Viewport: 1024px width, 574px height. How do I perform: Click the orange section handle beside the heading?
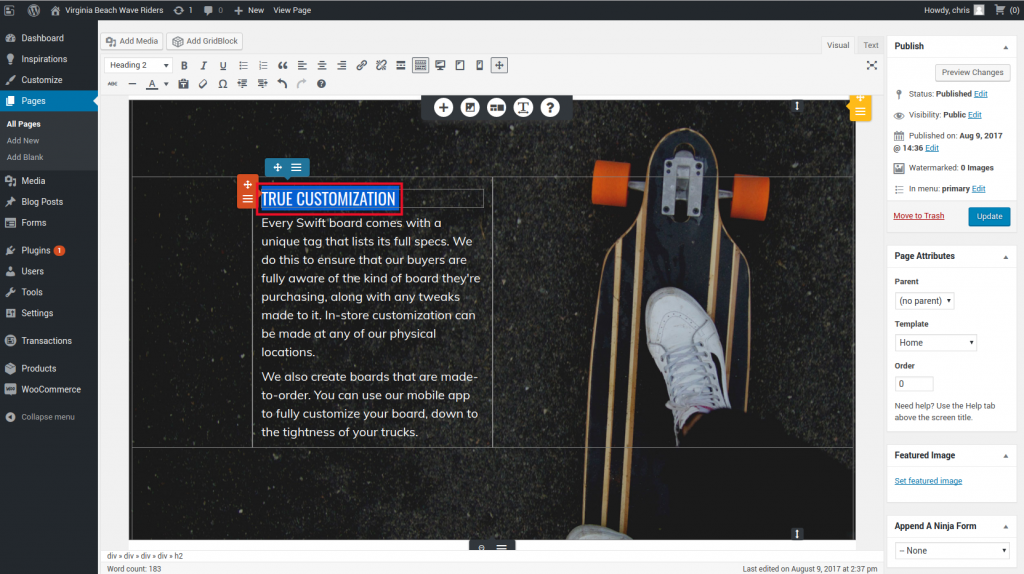click(247, 192)
